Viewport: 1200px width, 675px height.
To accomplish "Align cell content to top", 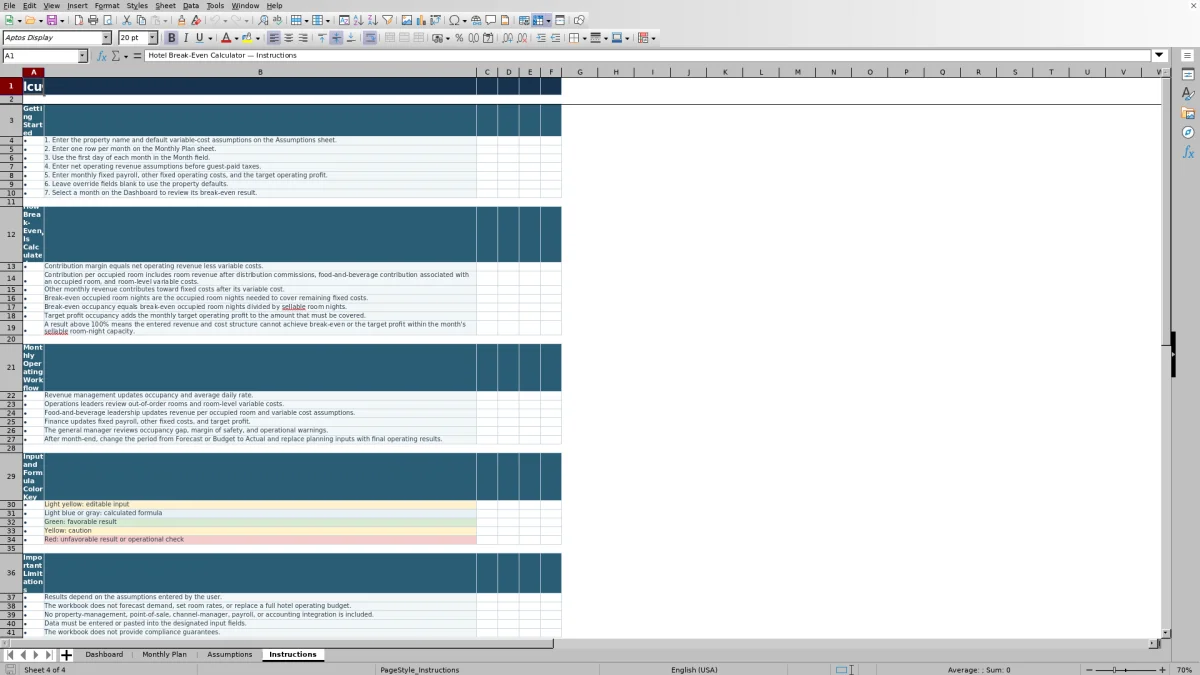I will pyautogui.click(x=321, y=38).
